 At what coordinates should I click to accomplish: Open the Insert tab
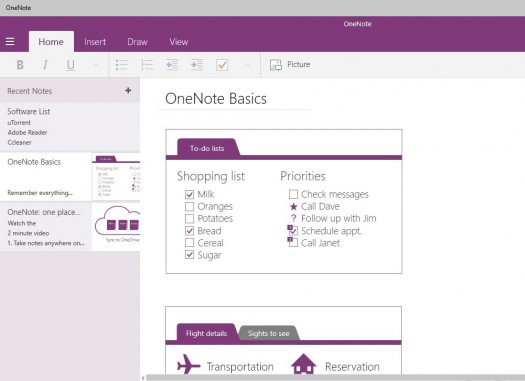(x=95, y=42)
